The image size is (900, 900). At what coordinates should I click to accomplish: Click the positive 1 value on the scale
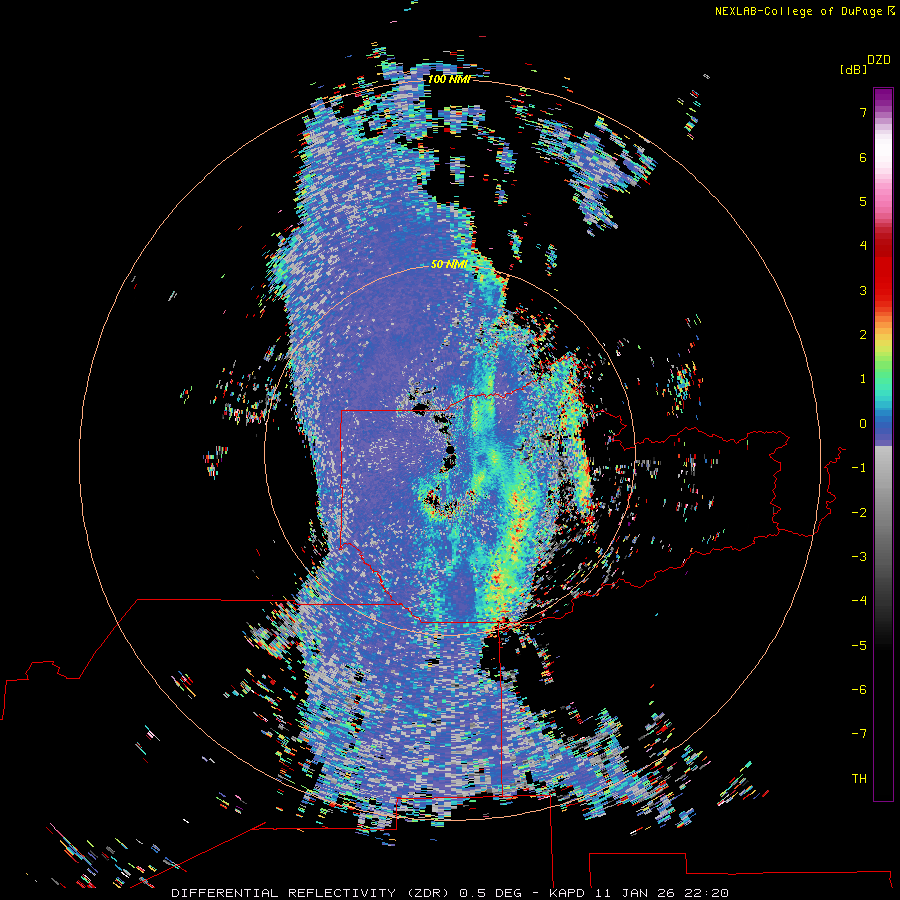tap(863, 379)
